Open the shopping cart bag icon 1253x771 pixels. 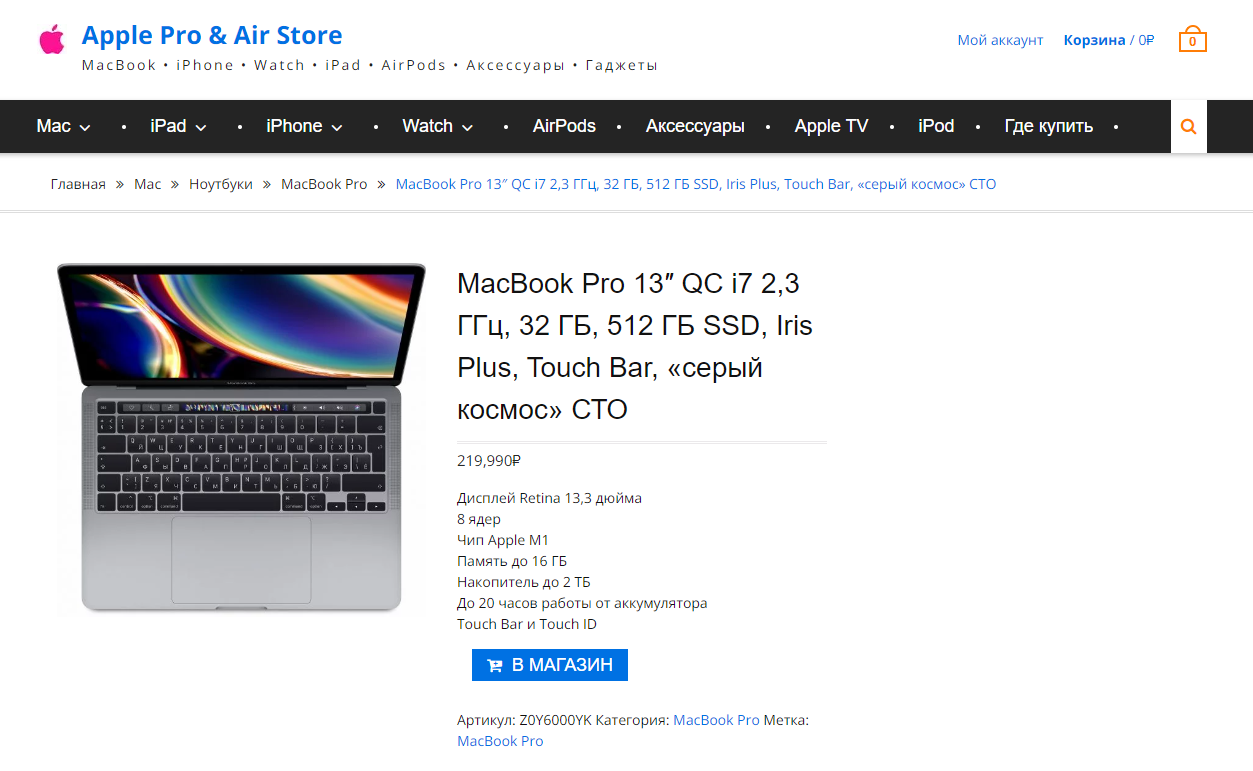1192,40
